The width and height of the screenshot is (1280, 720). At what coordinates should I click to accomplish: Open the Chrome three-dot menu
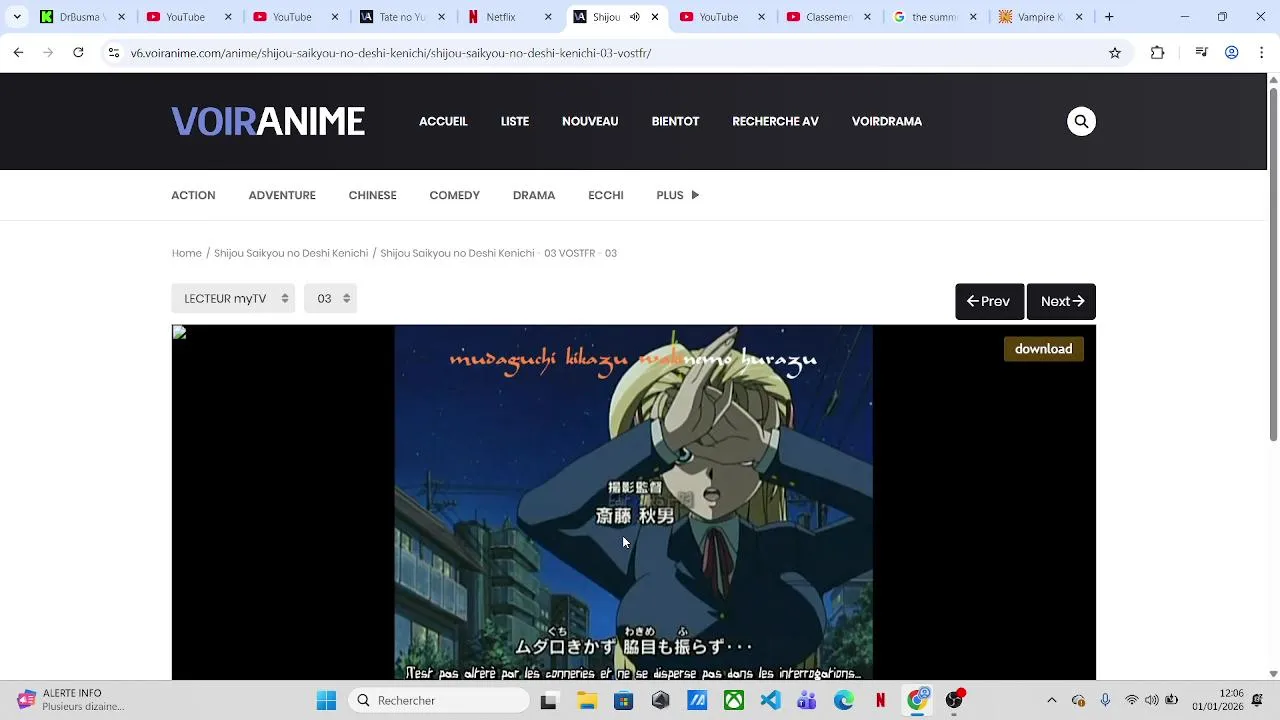(1261, 53)
